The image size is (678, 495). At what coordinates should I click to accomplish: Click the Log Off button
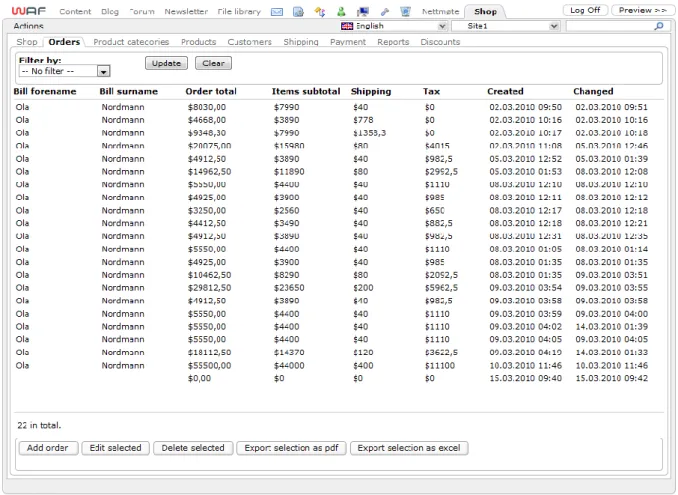click(x=585, y=10)
